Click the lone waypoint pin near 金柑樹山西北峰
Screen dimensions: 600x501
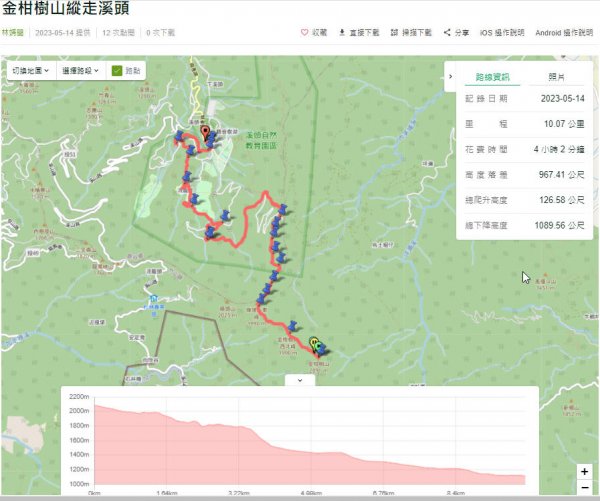pyautogui.click(x=293, y=326)
